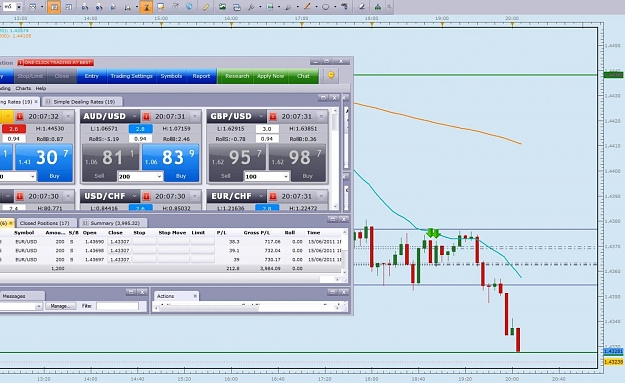Click the GBP/USD Sell price tile 95

[x=238, y=163]
